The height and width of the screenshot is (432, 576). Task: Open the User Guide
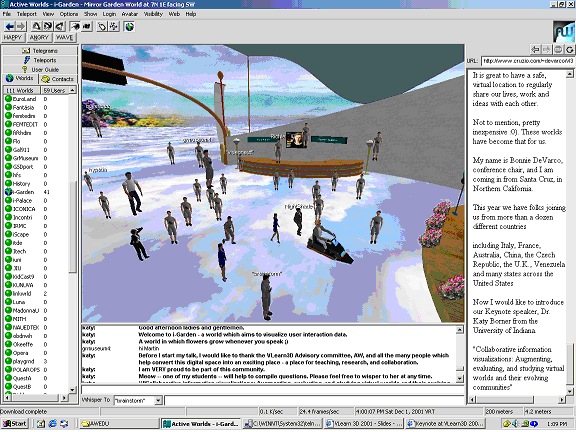pyautogui.click(x=40, y=69)
